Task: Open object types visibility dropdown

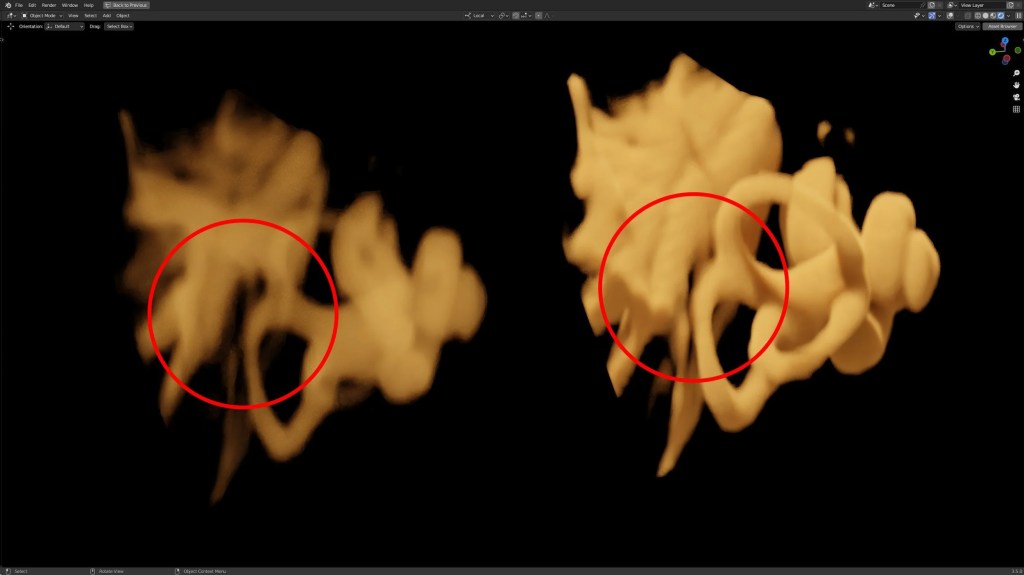Action: point(920,16)
